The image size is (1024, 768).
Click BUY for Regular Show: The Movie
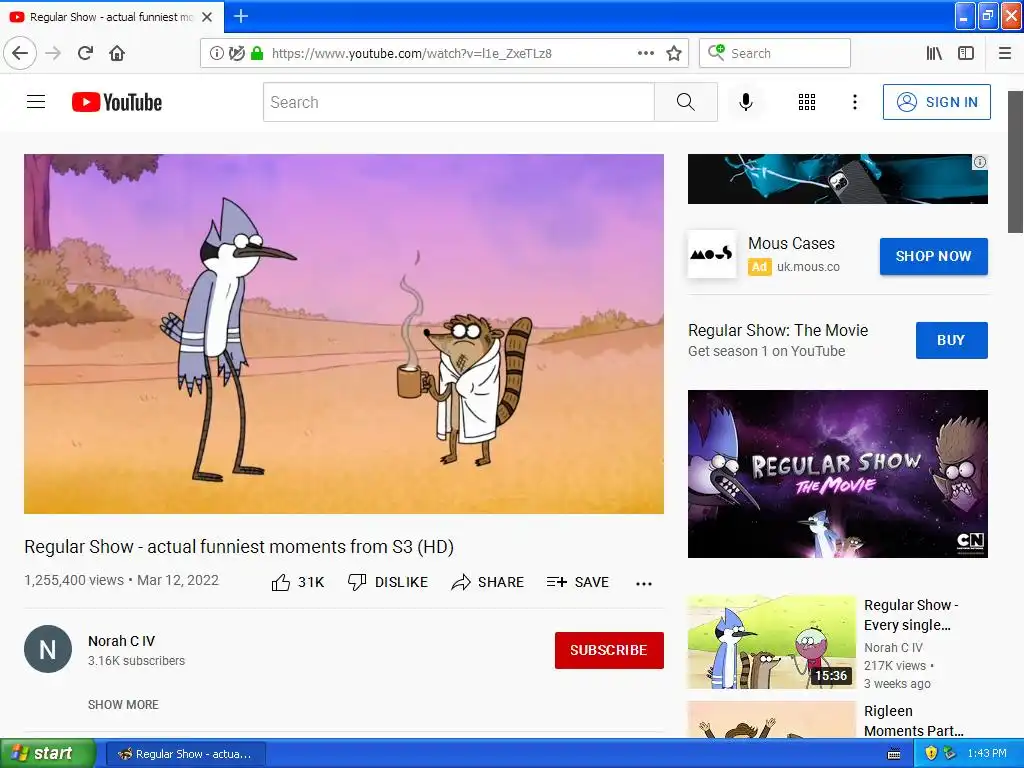pos(952,340)
